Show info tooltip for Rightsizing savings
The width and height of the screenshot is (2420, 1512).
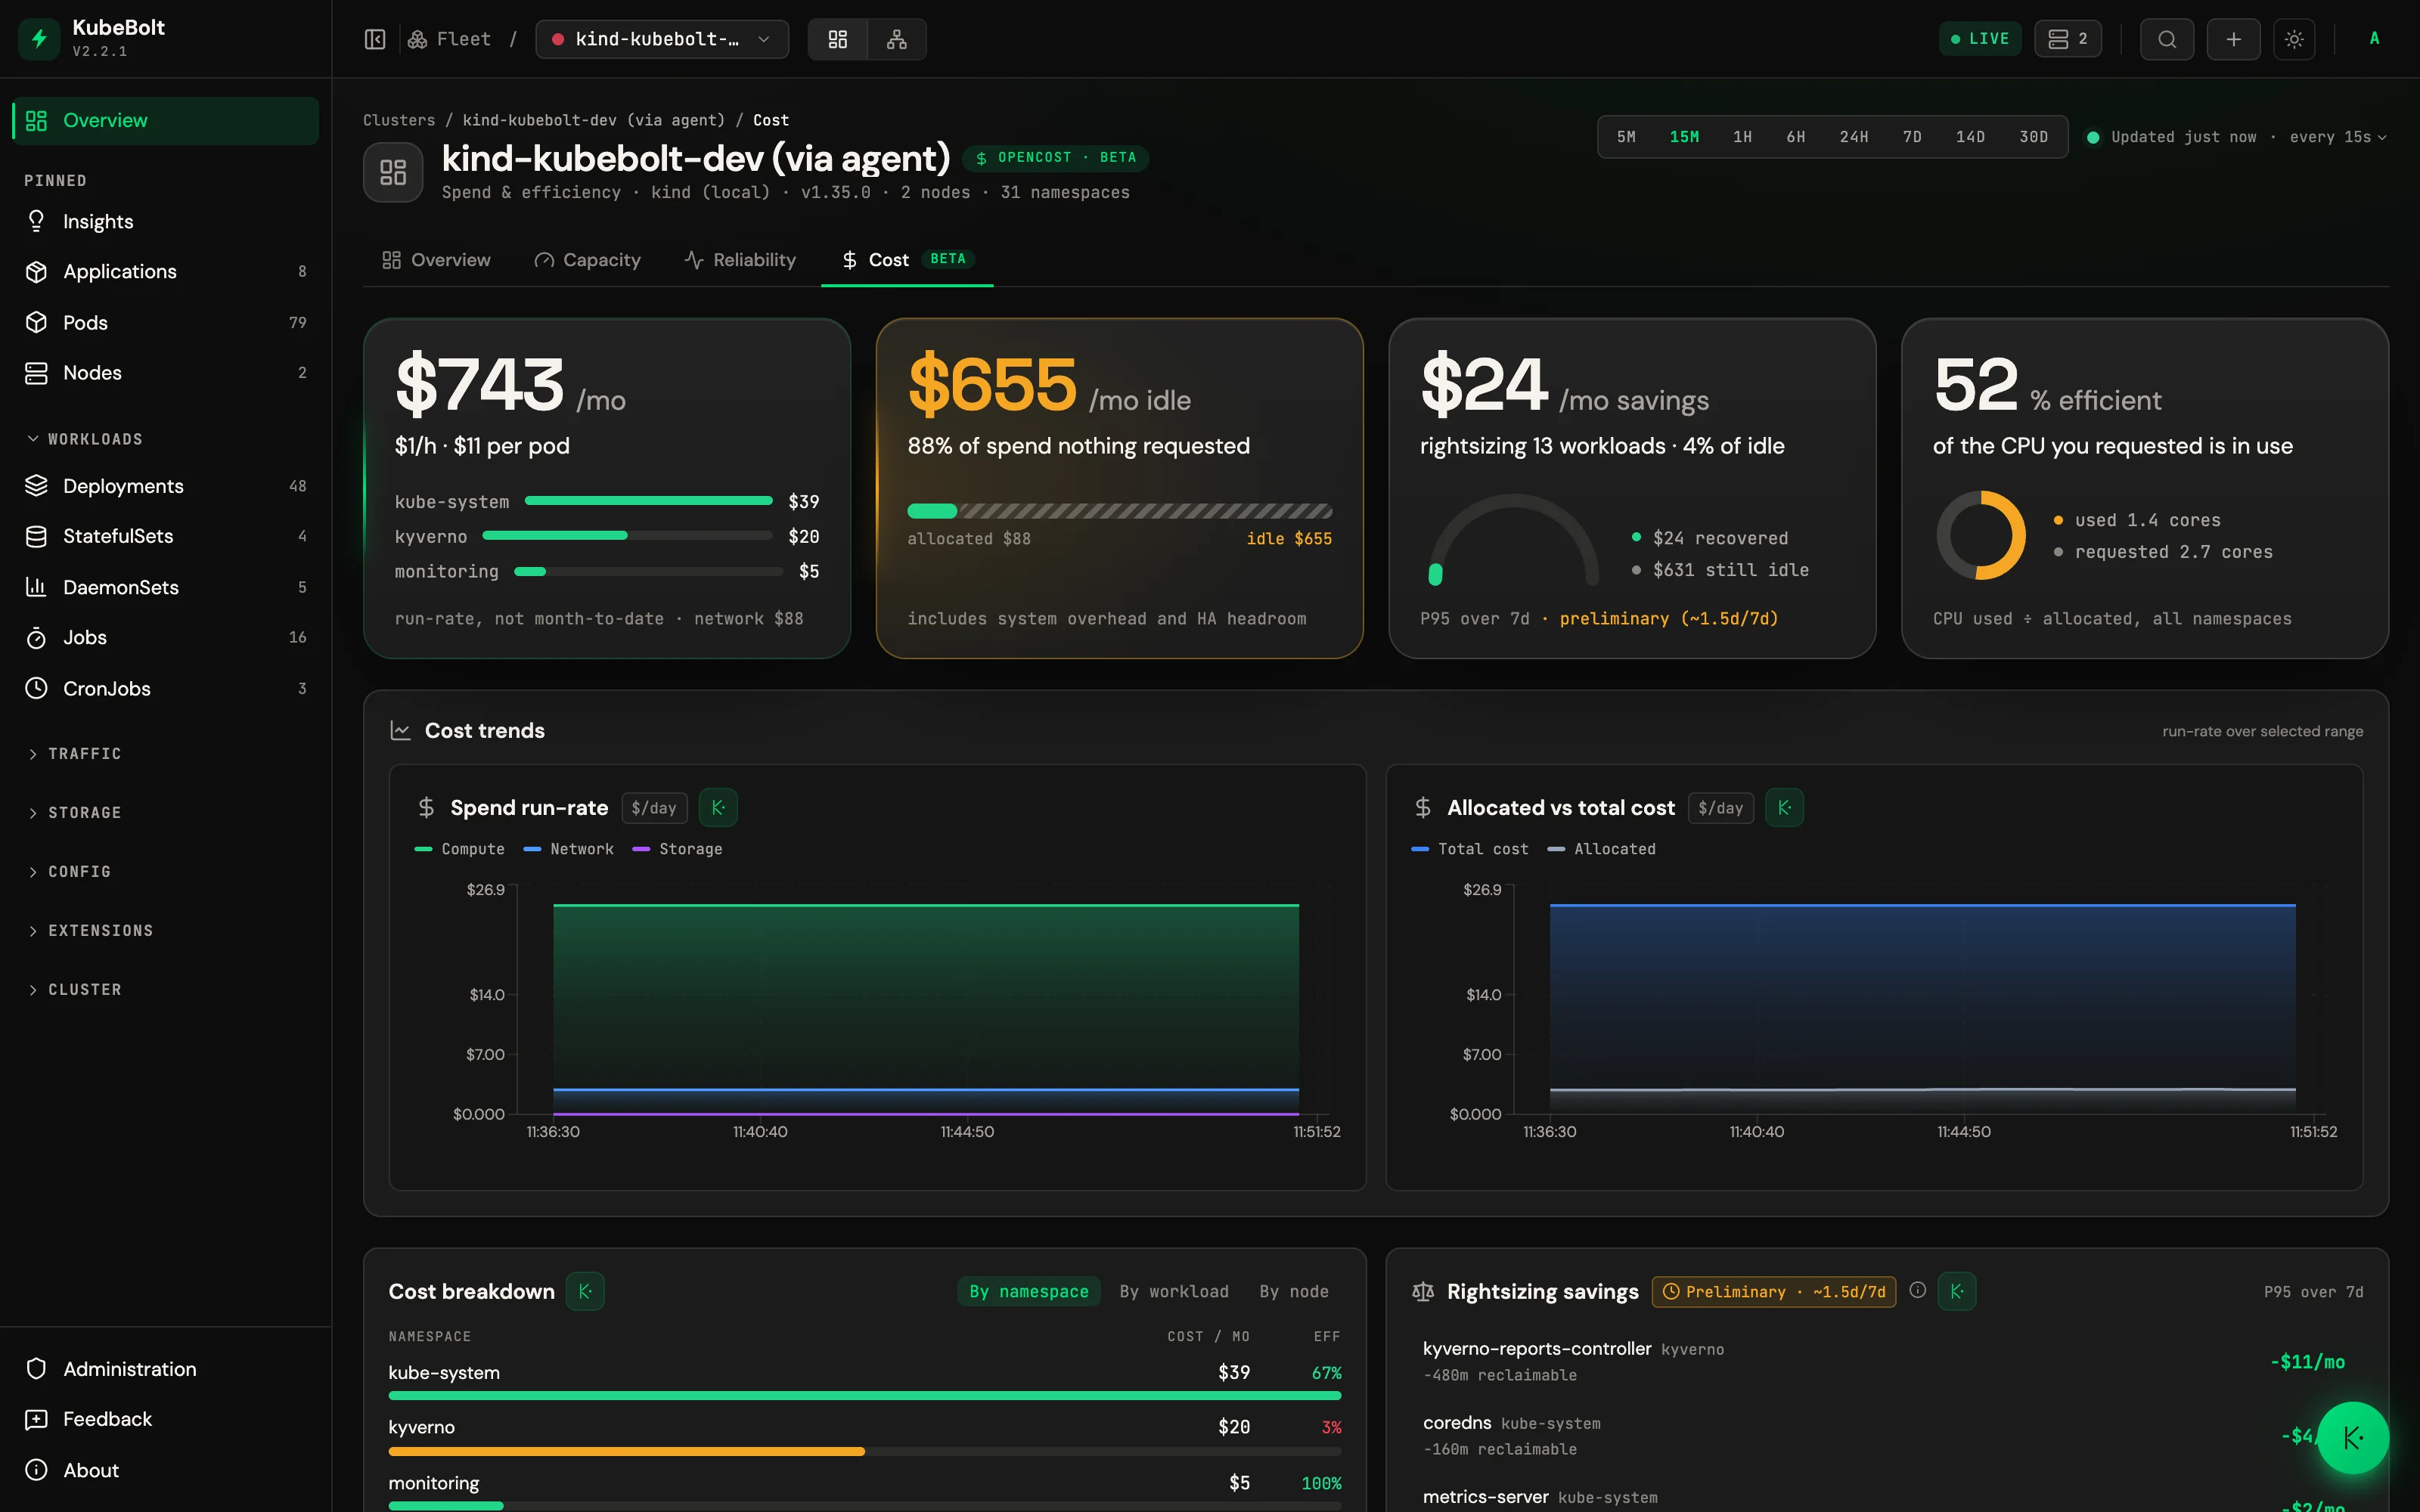tap(1917, 1290)
